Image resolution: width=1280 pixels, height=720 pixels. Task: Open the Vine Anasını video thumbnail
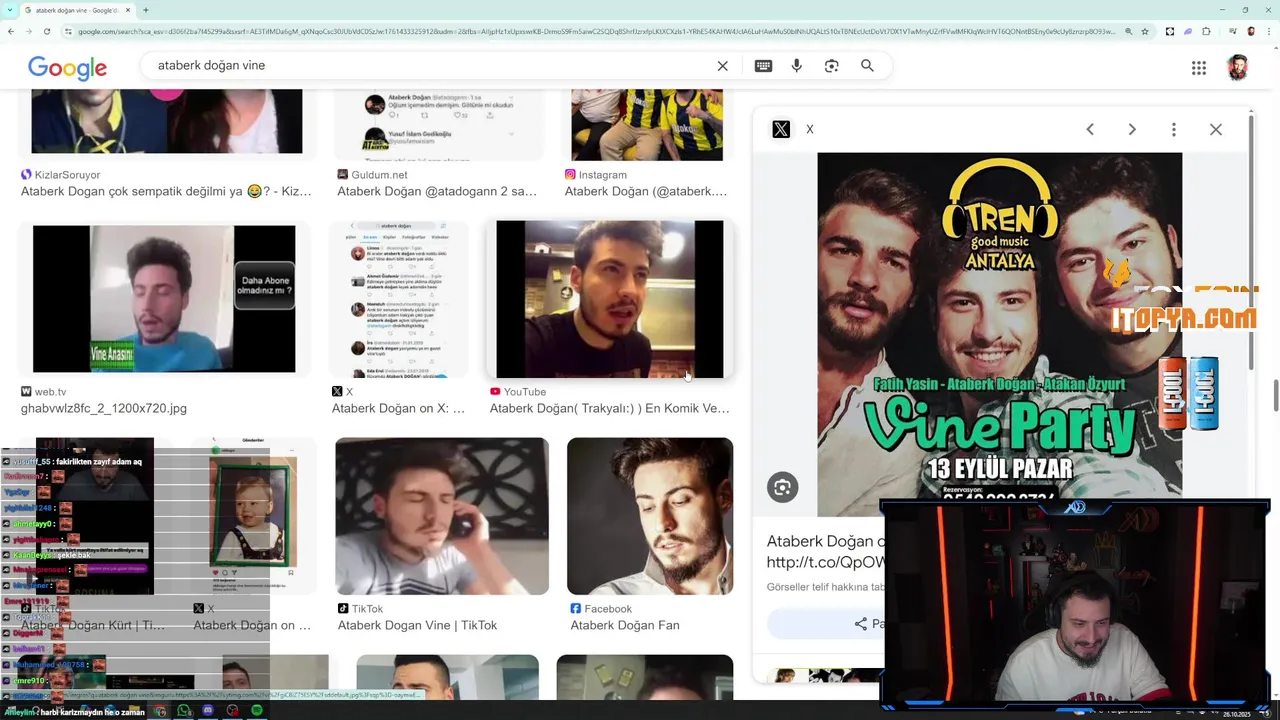(164, 298)
